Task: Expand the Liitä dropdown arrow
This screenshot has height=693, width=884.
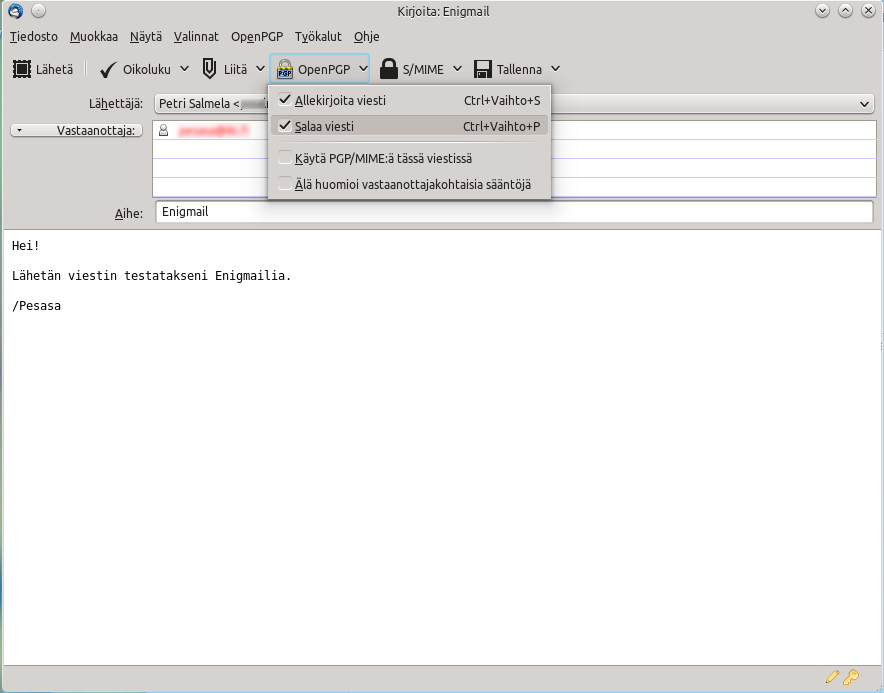Action: [x=260, y=69]
